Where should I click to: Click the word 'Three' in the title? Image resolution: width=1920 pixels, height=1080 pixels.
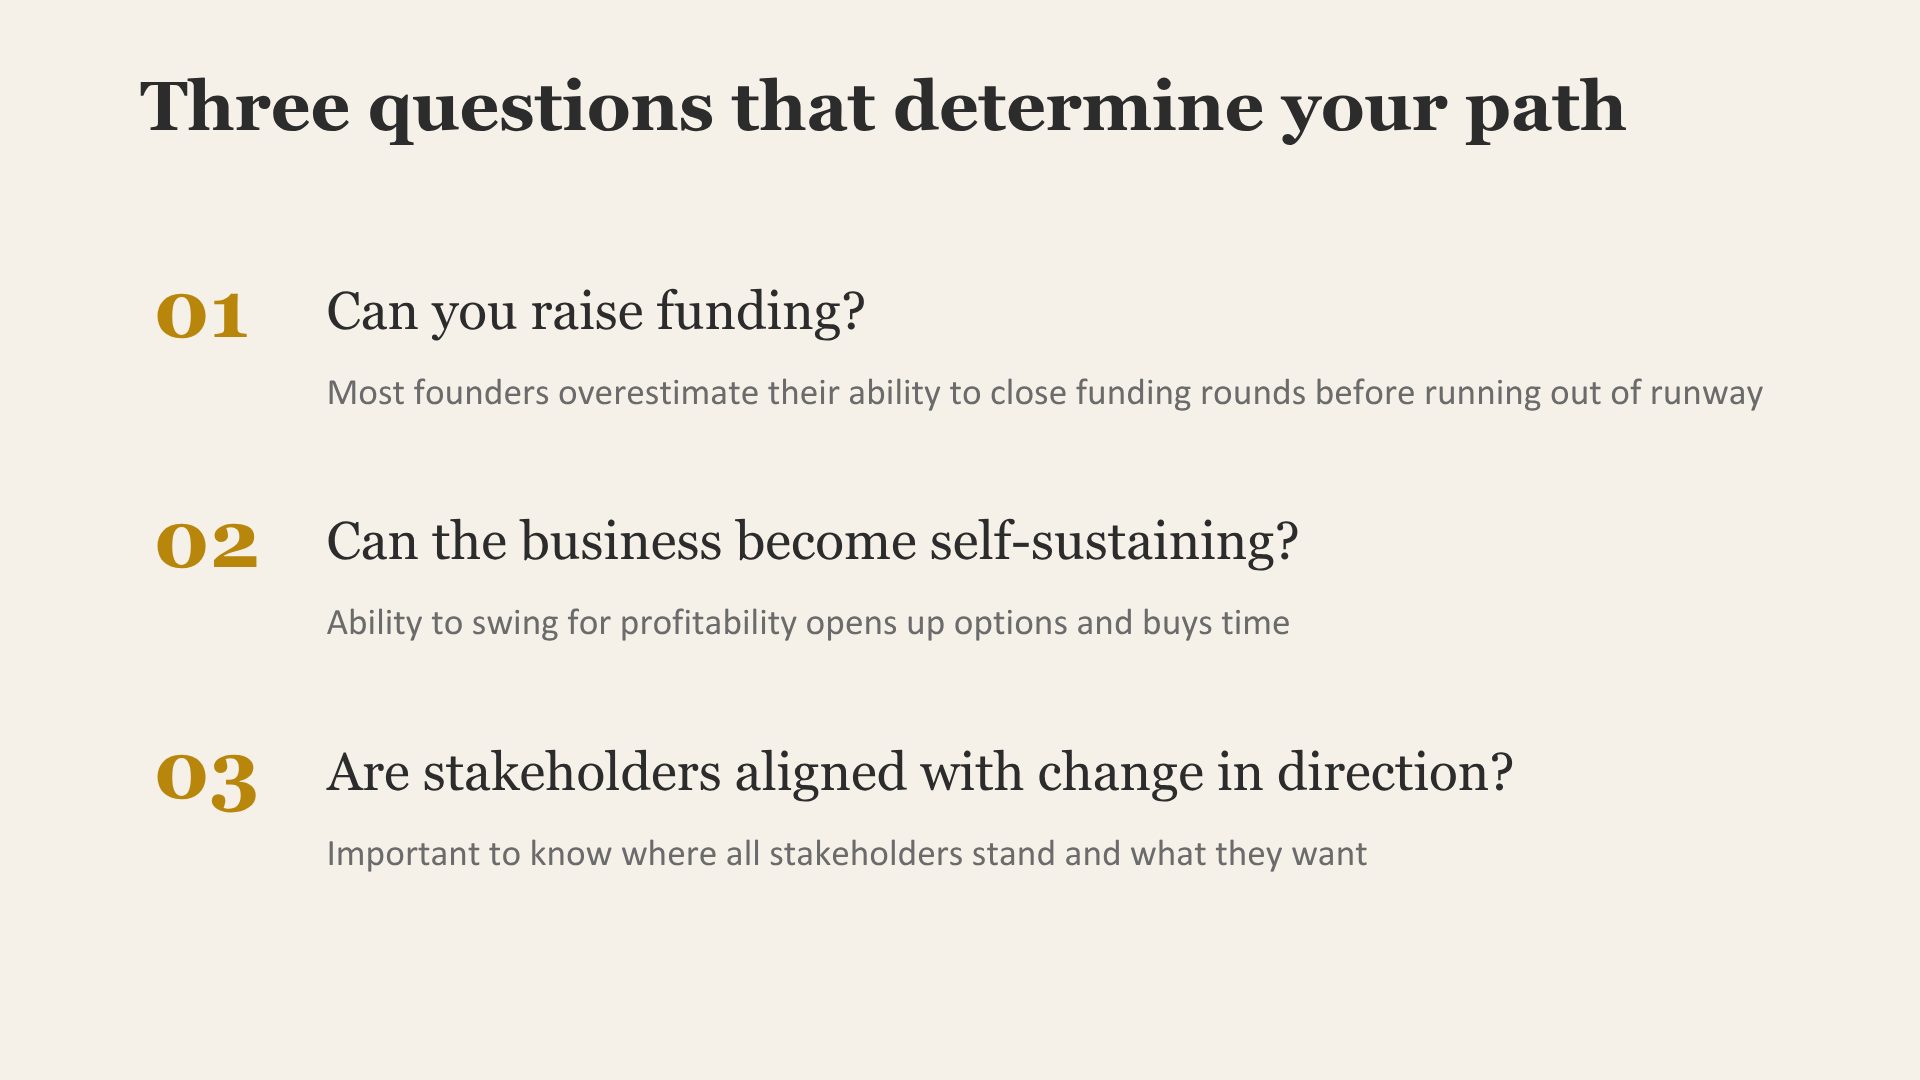(245, 106)
